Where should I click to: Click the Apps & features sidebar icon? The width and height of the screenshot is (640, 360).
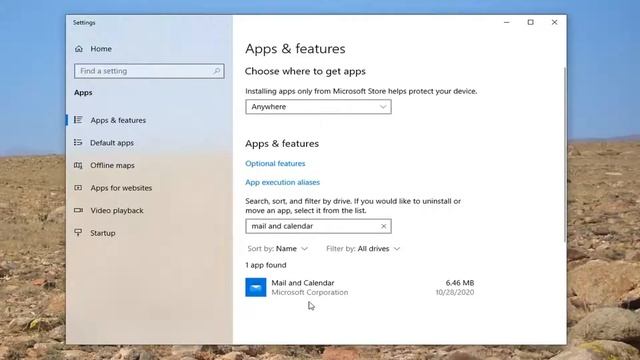coord(78,120)
